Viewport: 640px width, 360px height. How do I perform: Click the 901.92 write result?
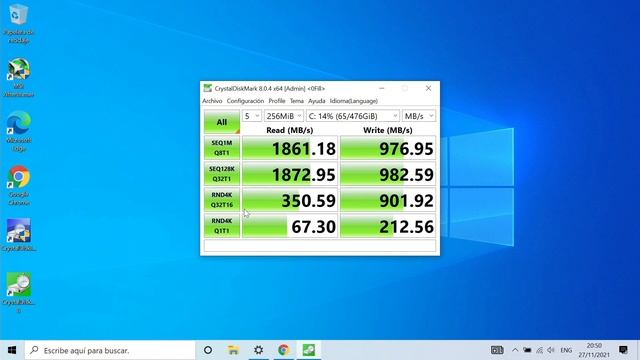pyautogui.click(x=388, y=200)
